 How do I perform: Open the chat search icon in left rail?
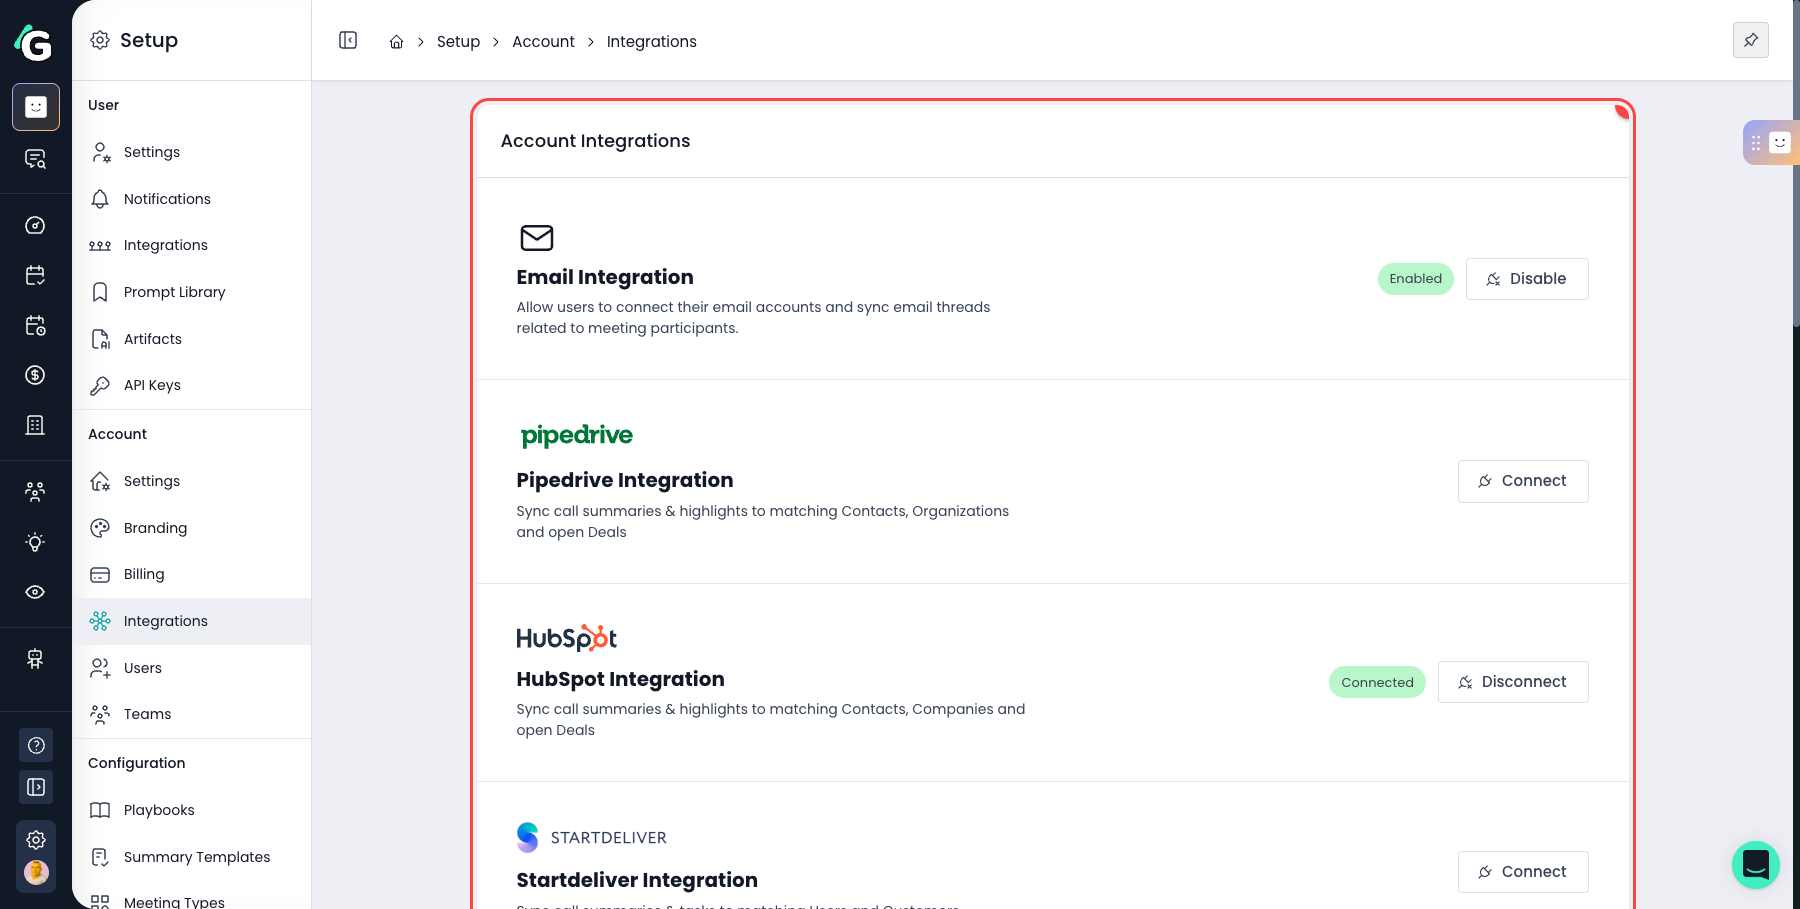point(36,159)
